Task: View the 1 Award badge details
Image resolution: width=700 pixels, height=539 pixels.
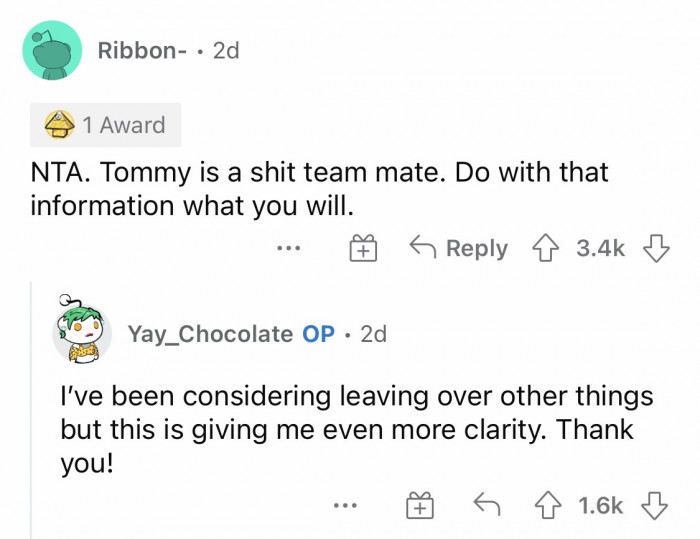Action: pyautogui.click(x=105, y=125)
